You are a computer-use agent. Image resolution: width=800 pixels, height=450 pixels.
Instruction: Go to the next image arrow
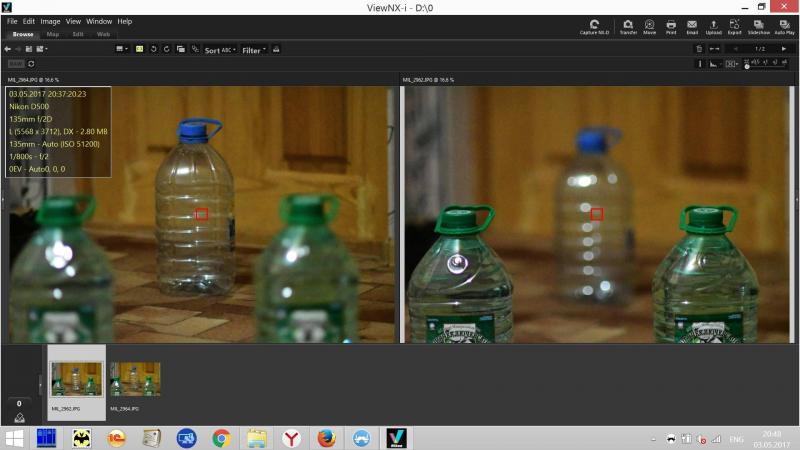pos(784,48)
